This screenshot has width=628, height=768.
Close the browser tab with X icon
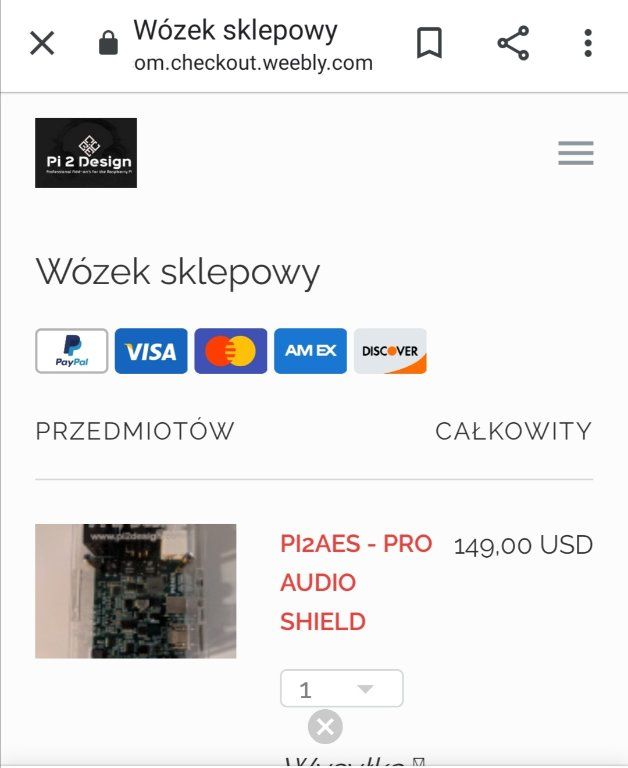click(42, 43)
